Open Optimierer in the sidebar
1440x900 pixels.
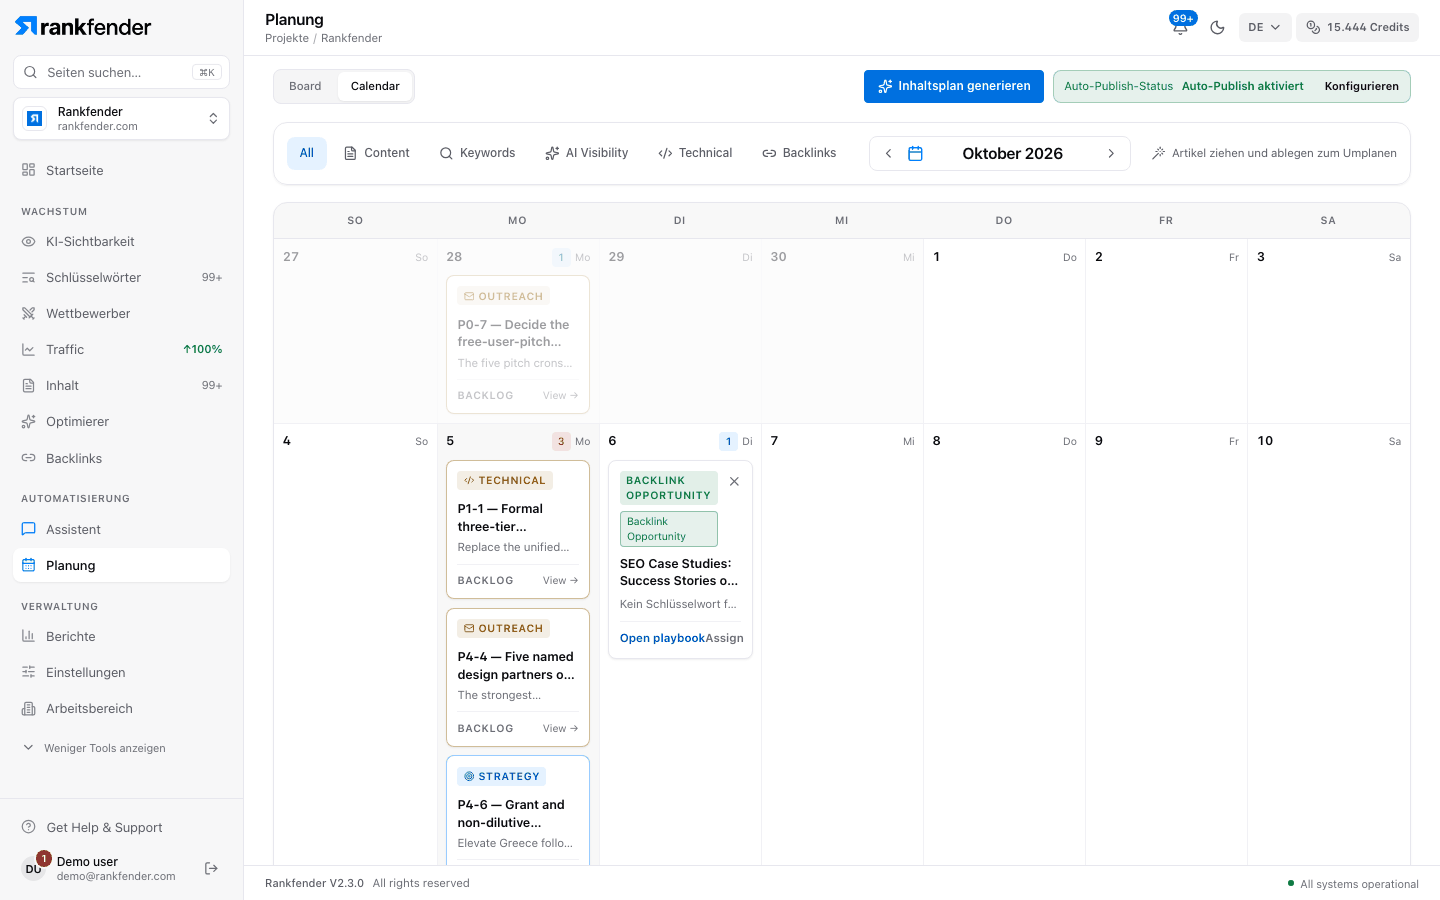click(121, 421)
